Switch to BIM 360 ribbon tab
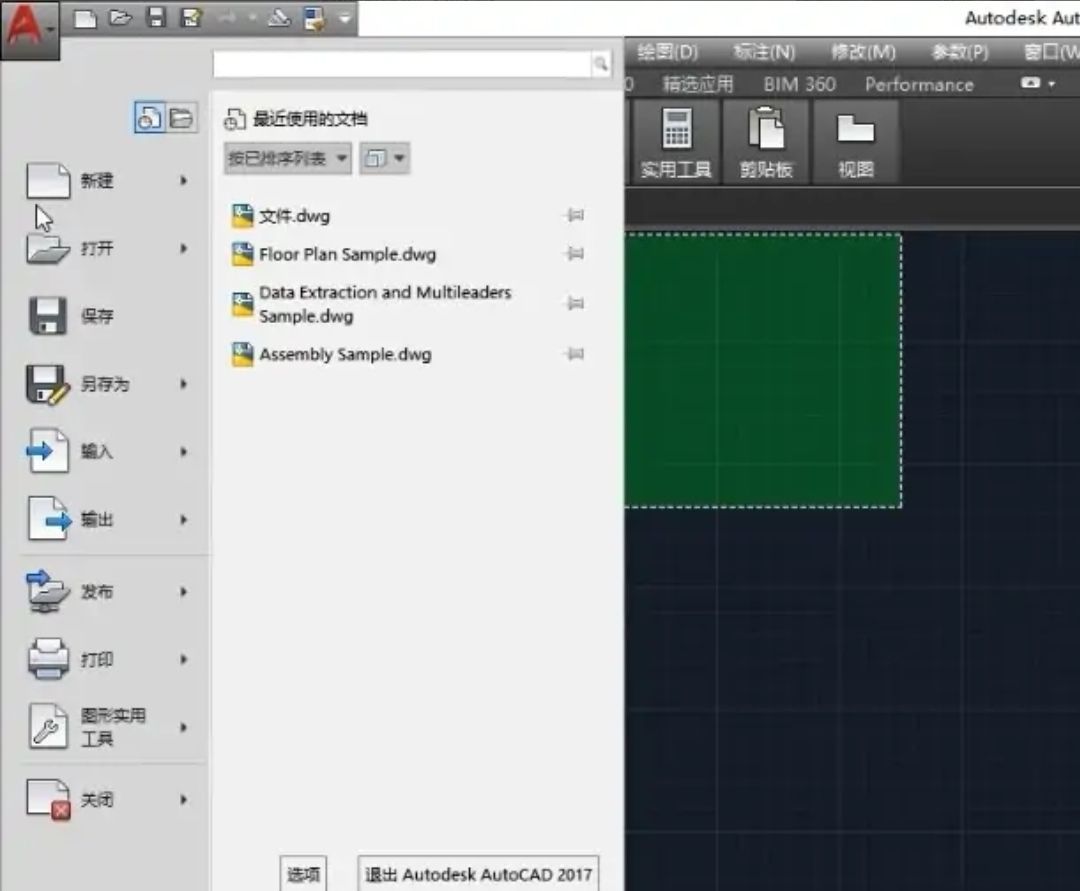1080x891 pixels. pyautogui.click(x=799, y=84)
